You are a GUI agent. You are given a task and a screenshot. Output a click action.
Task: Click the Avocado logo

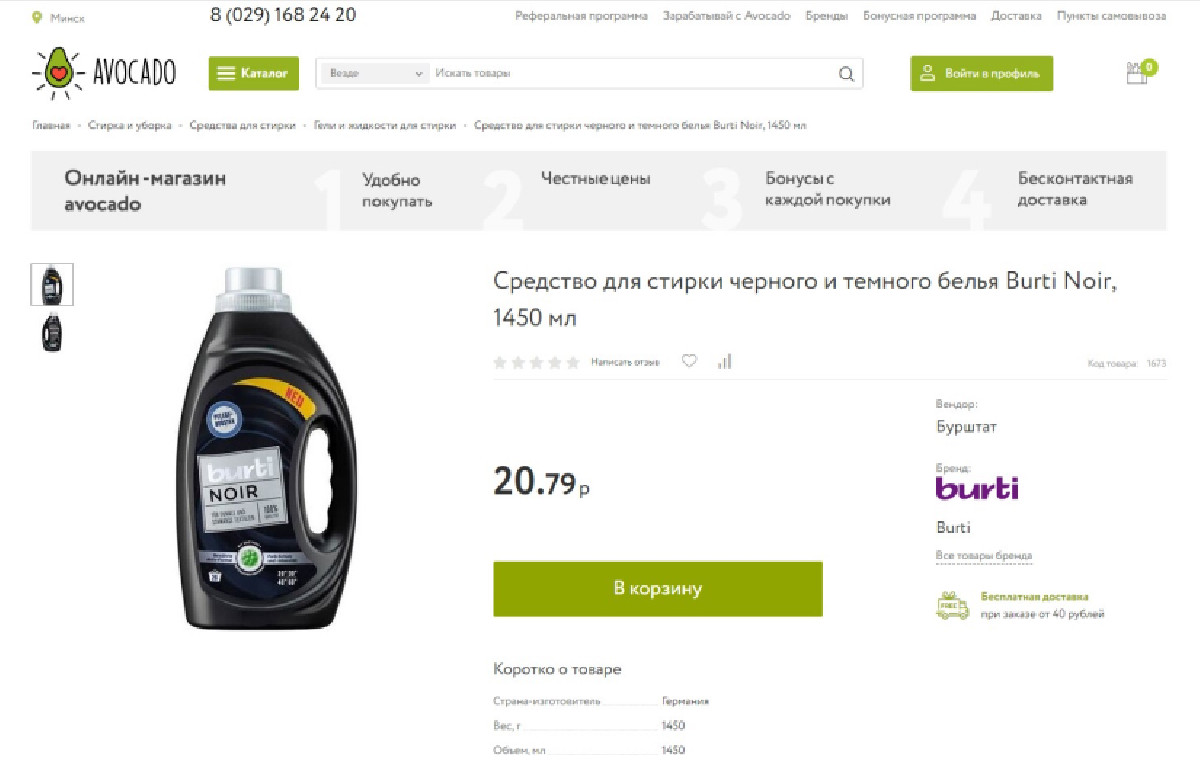(104, 73)
